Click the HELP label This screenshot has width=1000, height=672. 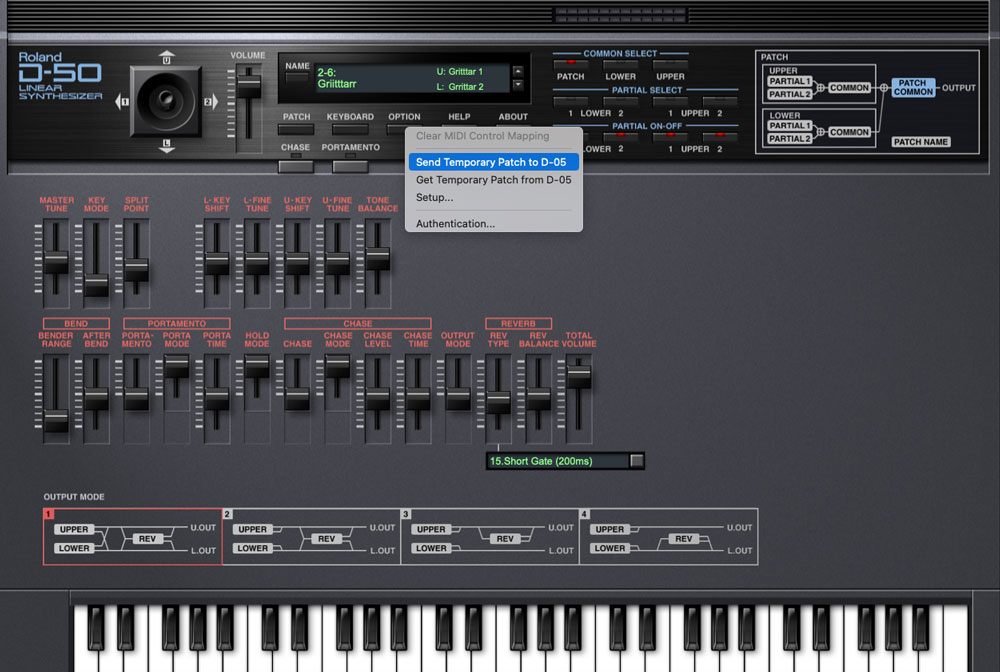coord(459,117)
